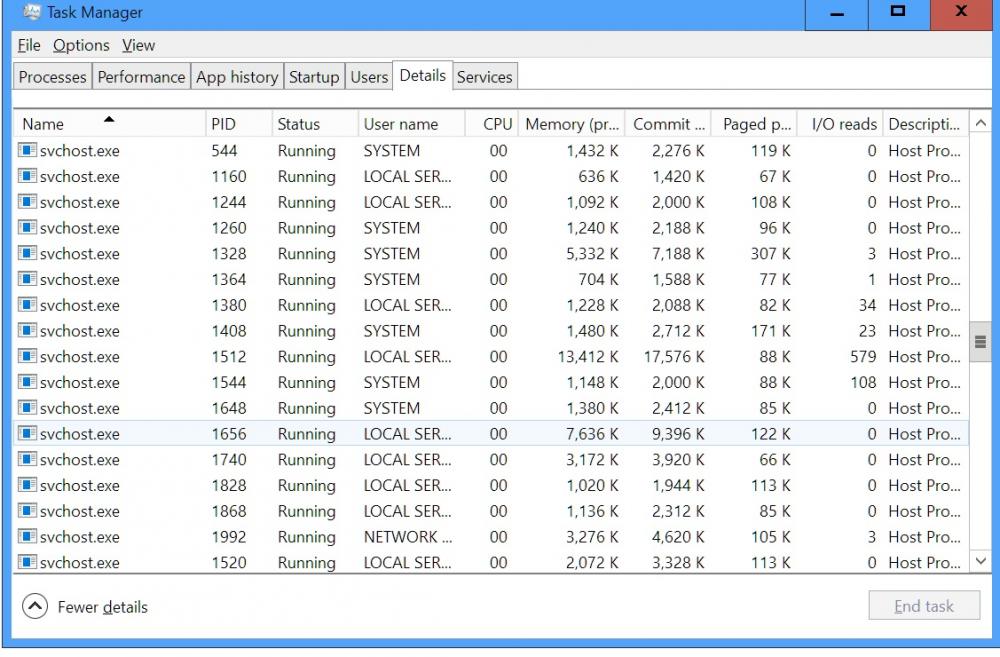Click the scrollbar down arrow
Screen dimensions: 1000x657
(x=980, y=561)
